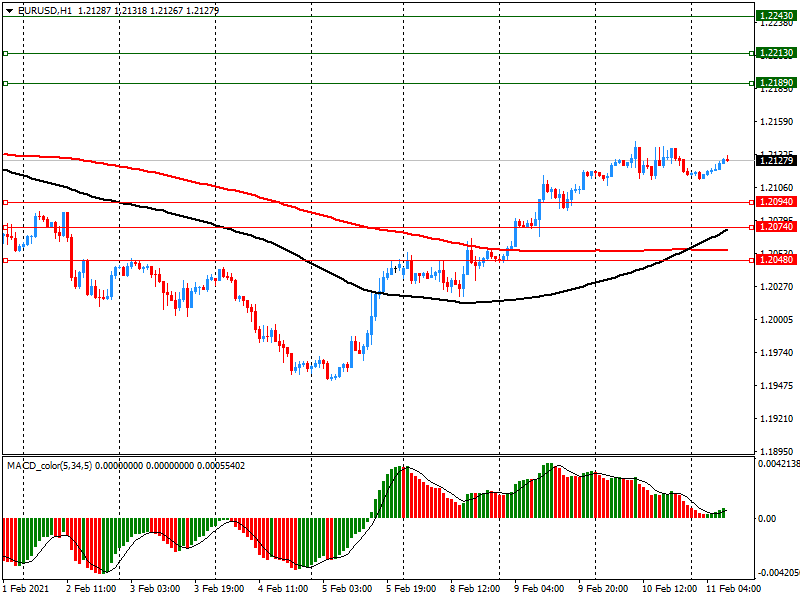This screenshot has width=800, height=600.
Task: Click right-end handle of 1.20940 red line
Action: pos(752,202)
